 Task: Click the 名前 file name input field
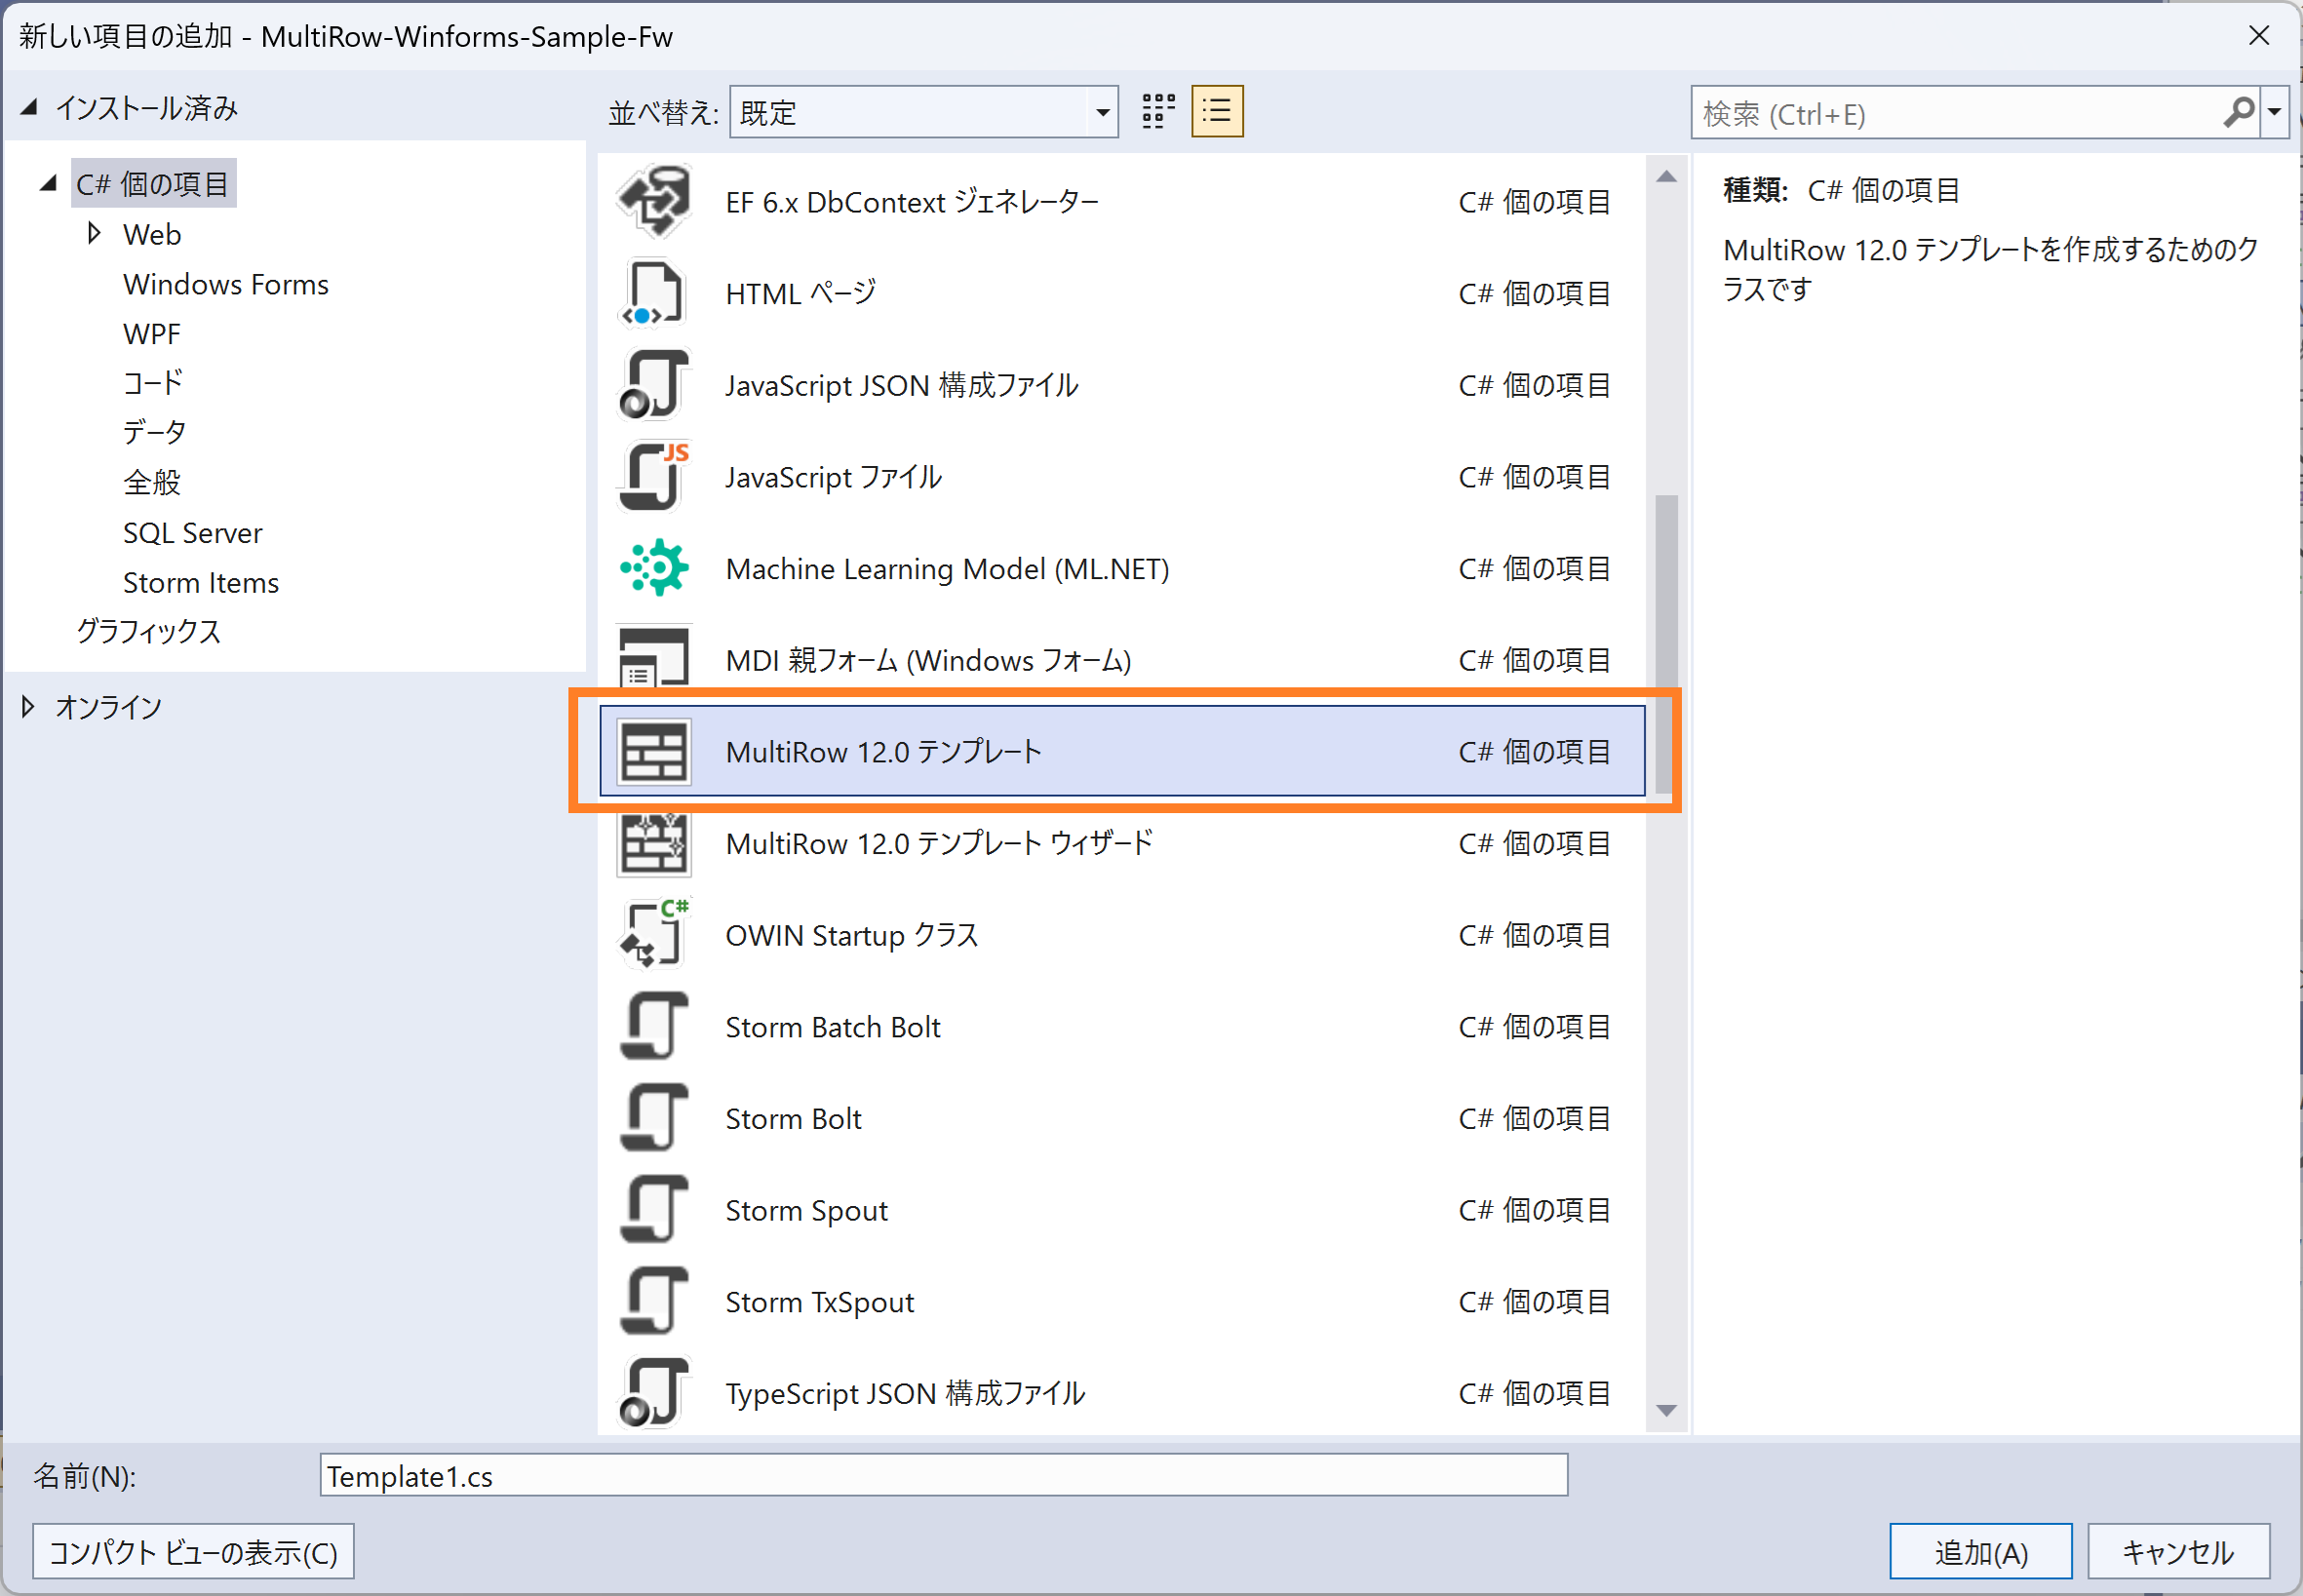pos(943,1475)
